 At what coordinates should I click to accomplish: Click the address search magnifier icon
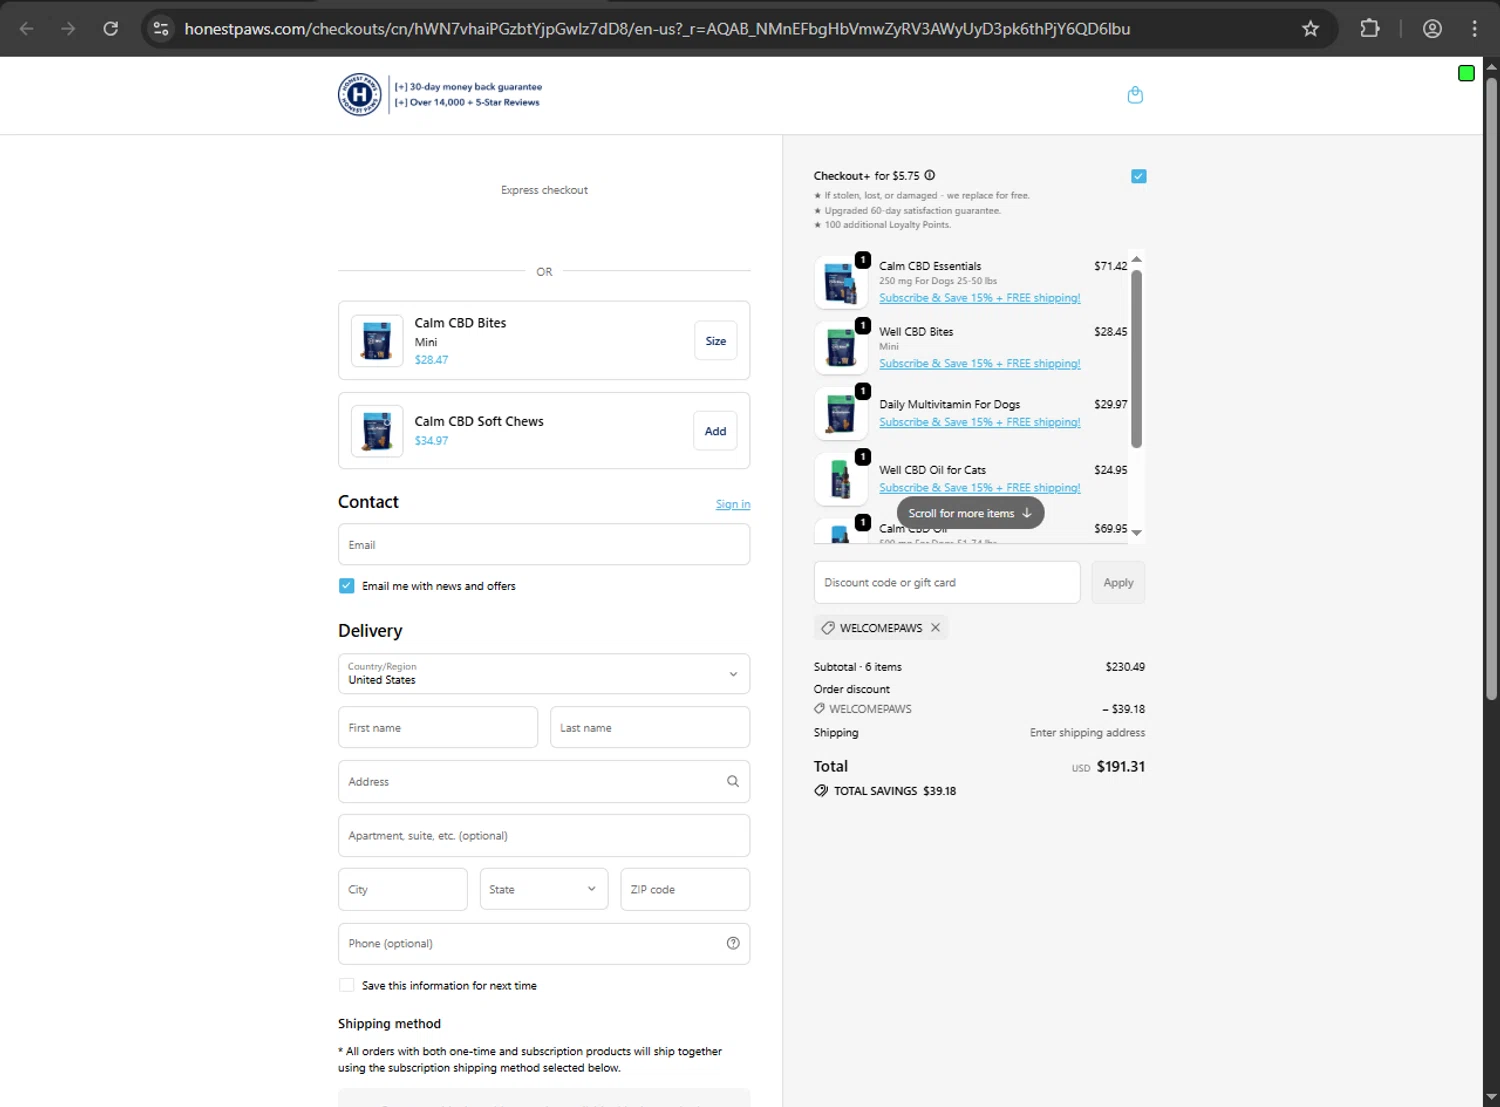(x=733, y=782)
